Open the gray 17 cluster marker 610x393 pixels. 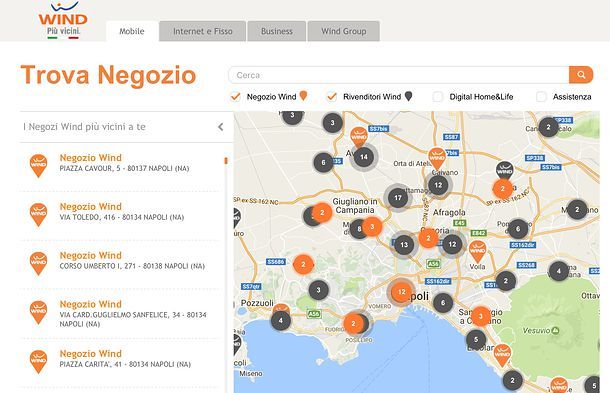(398, 198)
